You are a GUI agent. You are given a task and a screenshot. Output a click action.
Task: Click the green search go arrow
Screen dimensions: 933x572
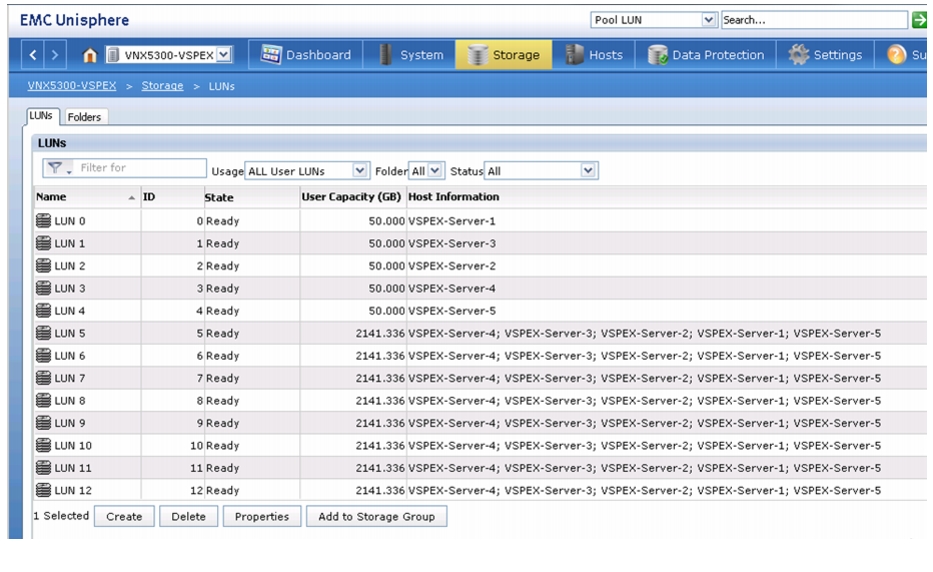point(919,20)
